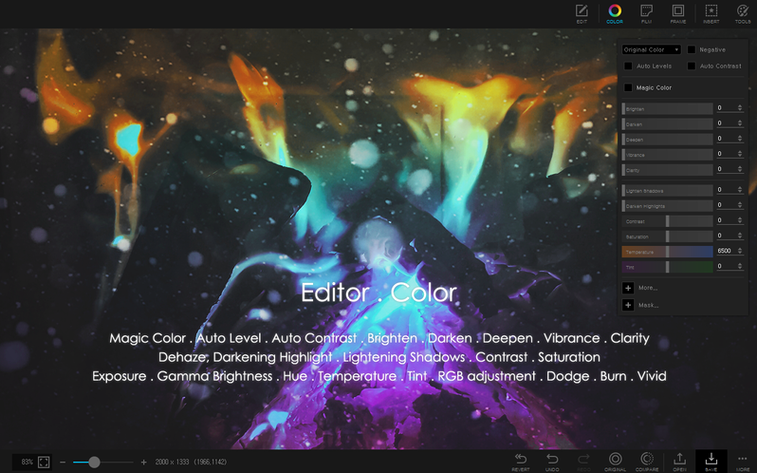Viewport: 757px width, 473px height.
Task: Click the zoom slider handle
Action: 94,462
